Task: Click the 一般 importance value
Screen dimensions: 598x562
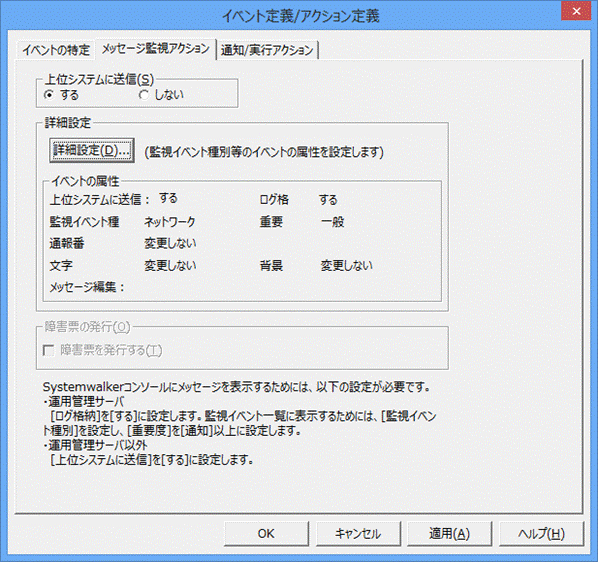Action: click(333, 222)
